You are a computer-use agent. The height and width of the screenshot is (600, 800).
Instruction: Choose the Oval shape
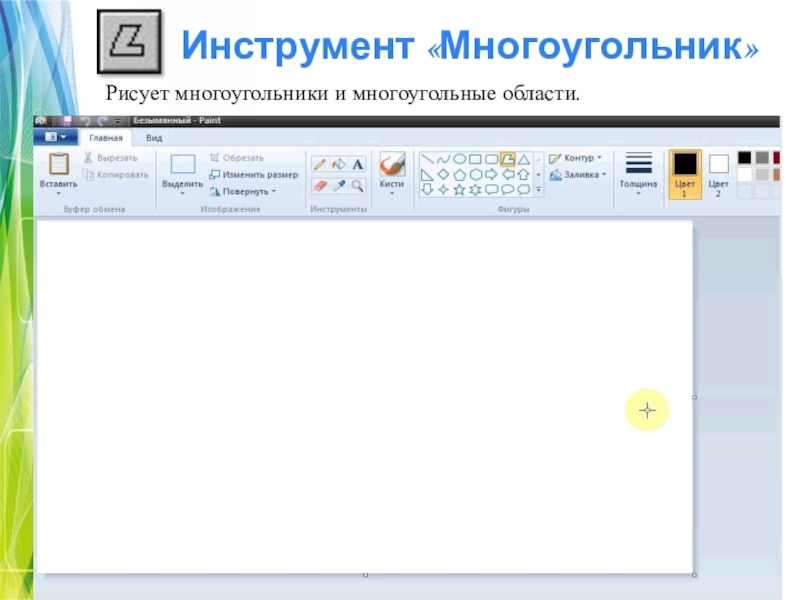tap(460, 159)
